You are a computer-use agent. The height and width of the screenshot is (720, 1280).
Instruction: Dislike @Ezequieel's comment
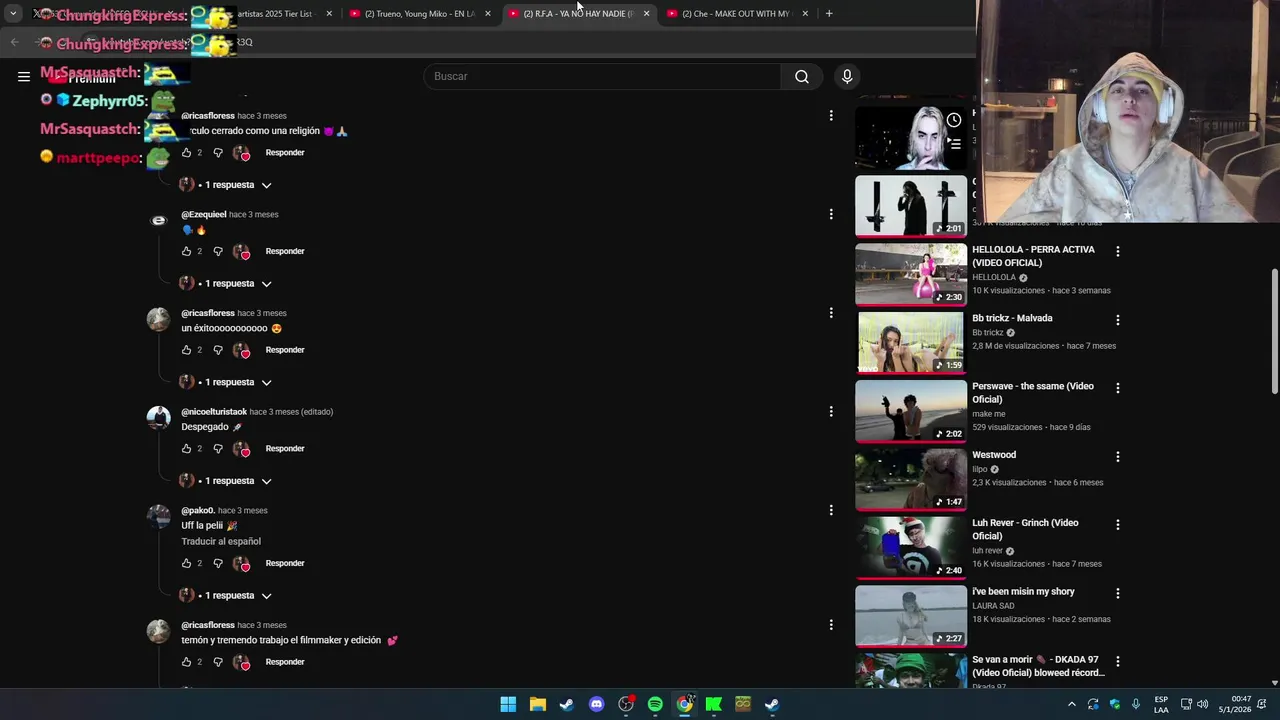[218, 251]
